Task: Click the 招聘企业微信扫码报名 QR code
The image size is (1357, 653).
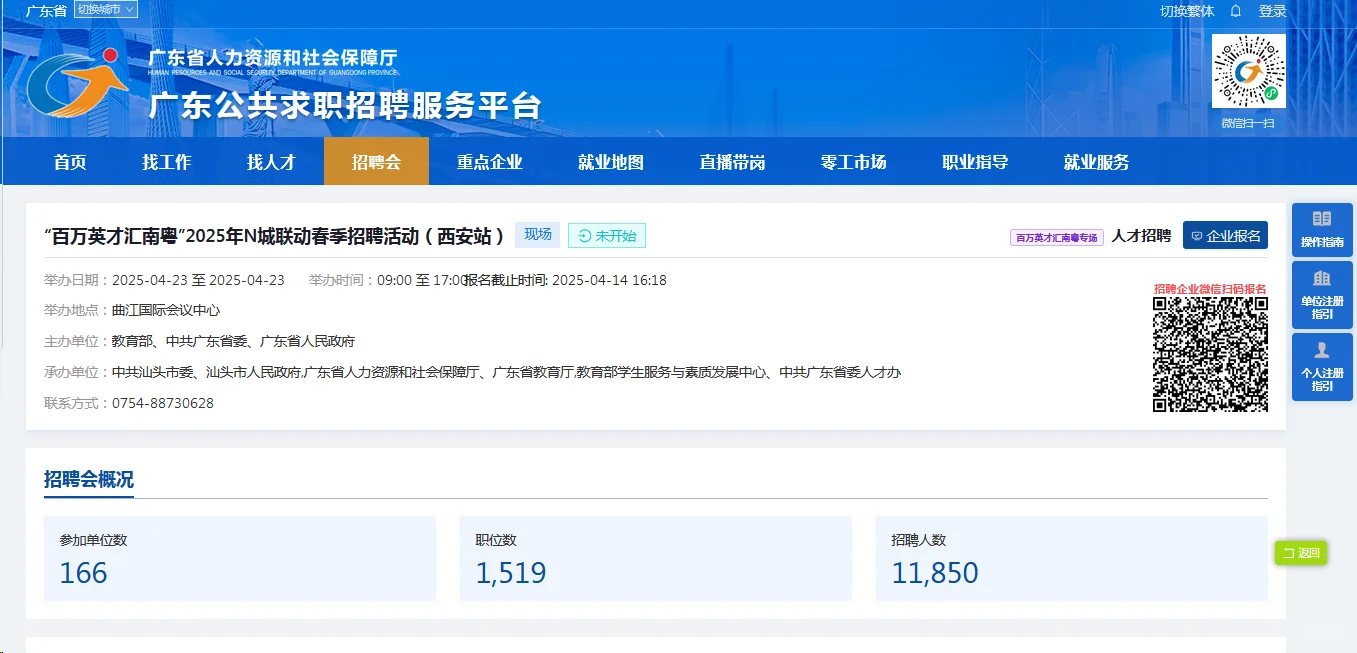Action: coord(1210,357)
